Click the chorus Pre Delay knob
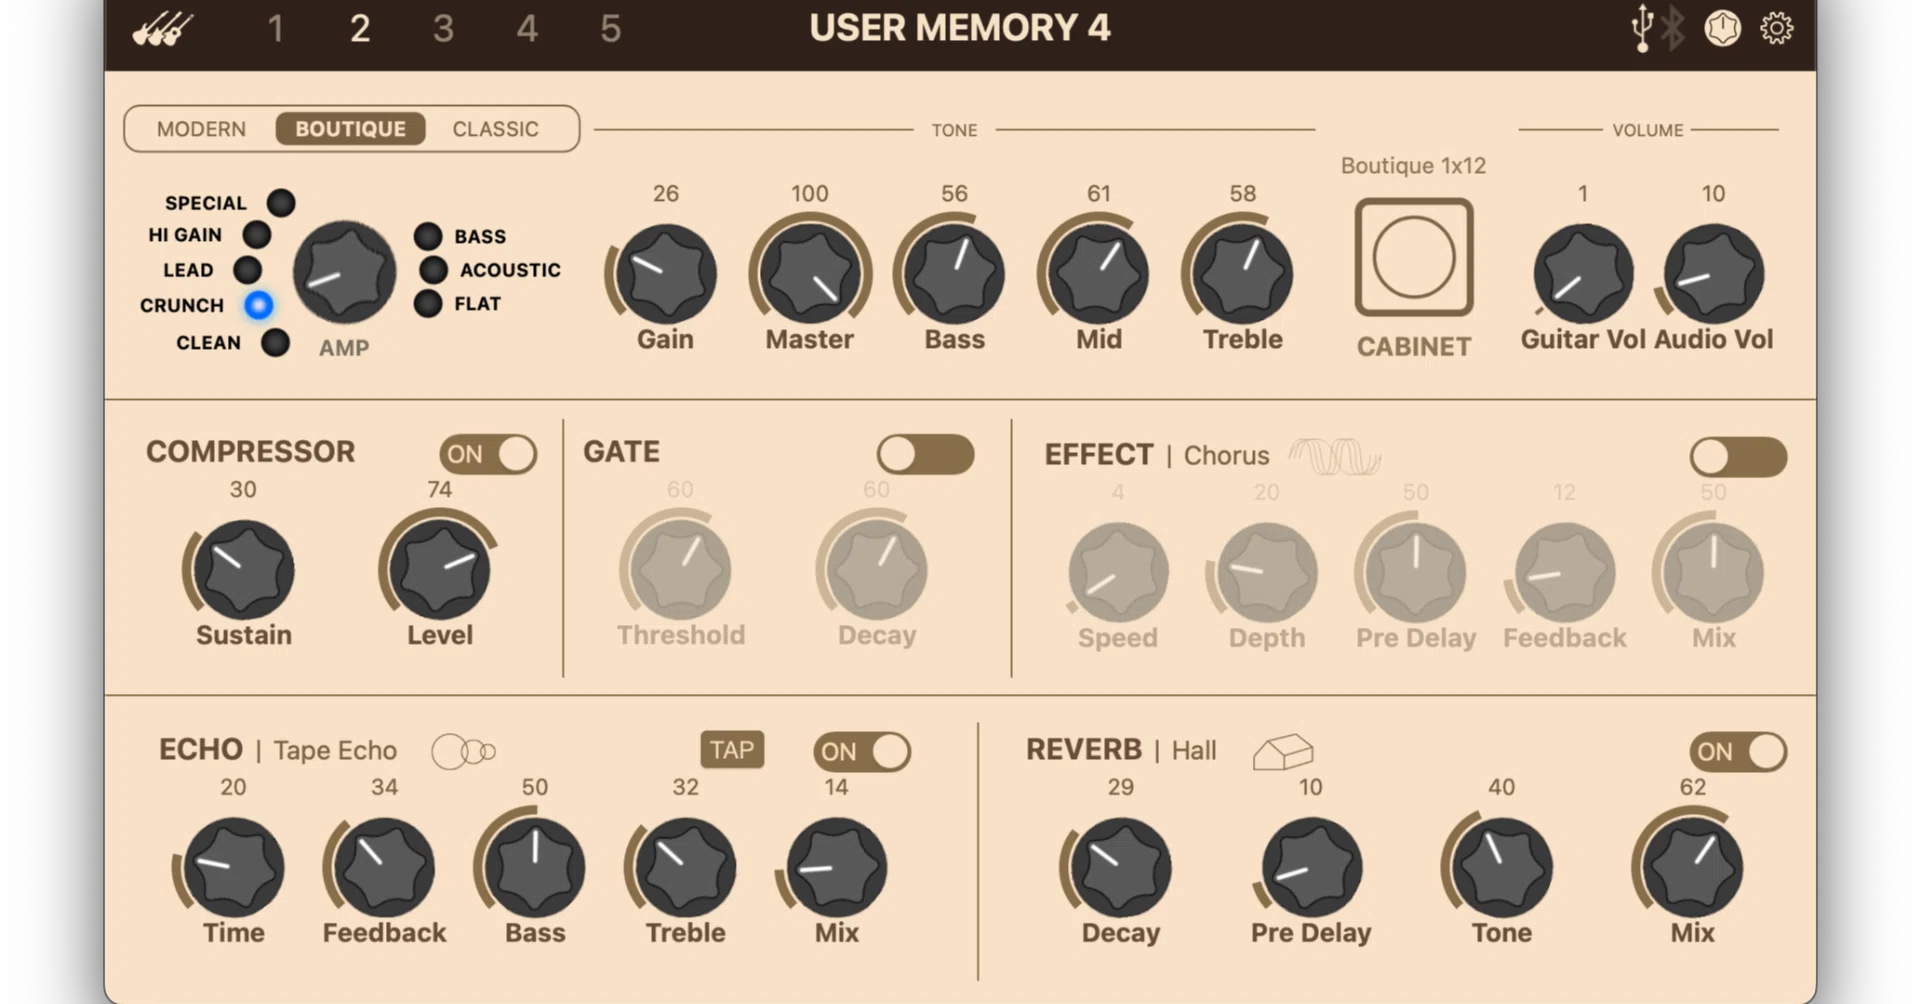Screen dimensions: 1920x1004 [1415, 572]
